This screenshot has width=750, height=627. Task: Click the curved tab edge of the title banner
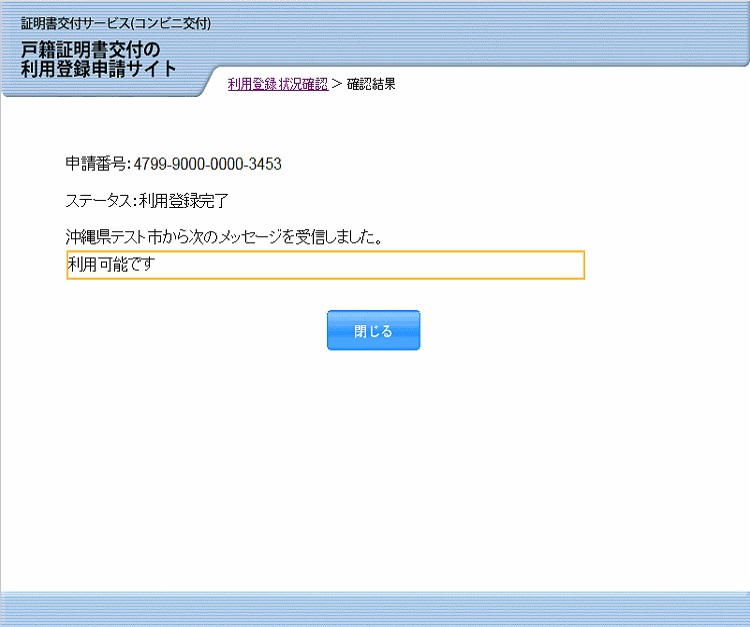point(207,78)
